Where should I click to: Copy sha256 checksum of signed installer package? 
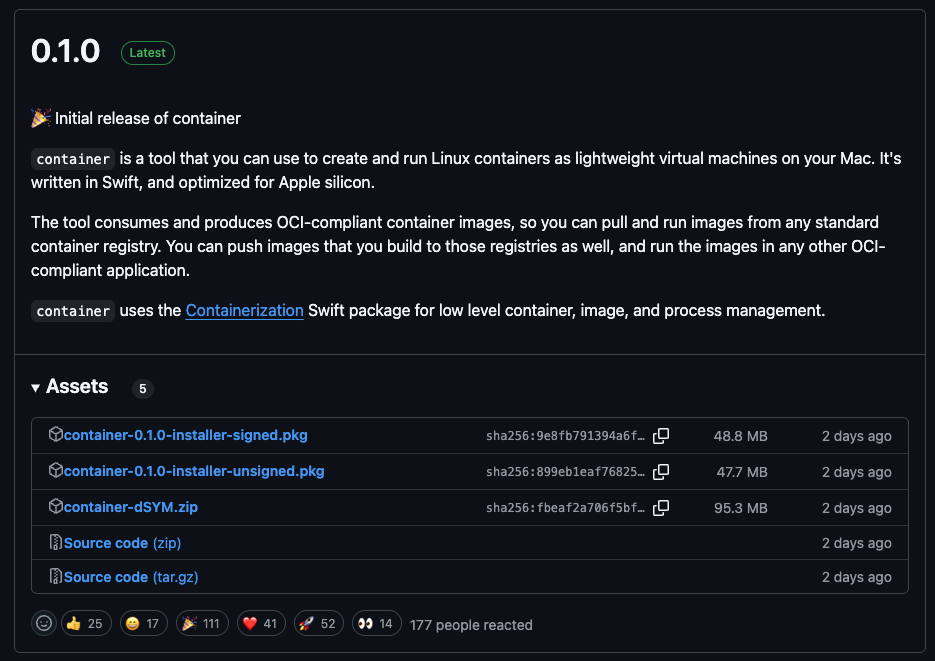pos(661,435)
